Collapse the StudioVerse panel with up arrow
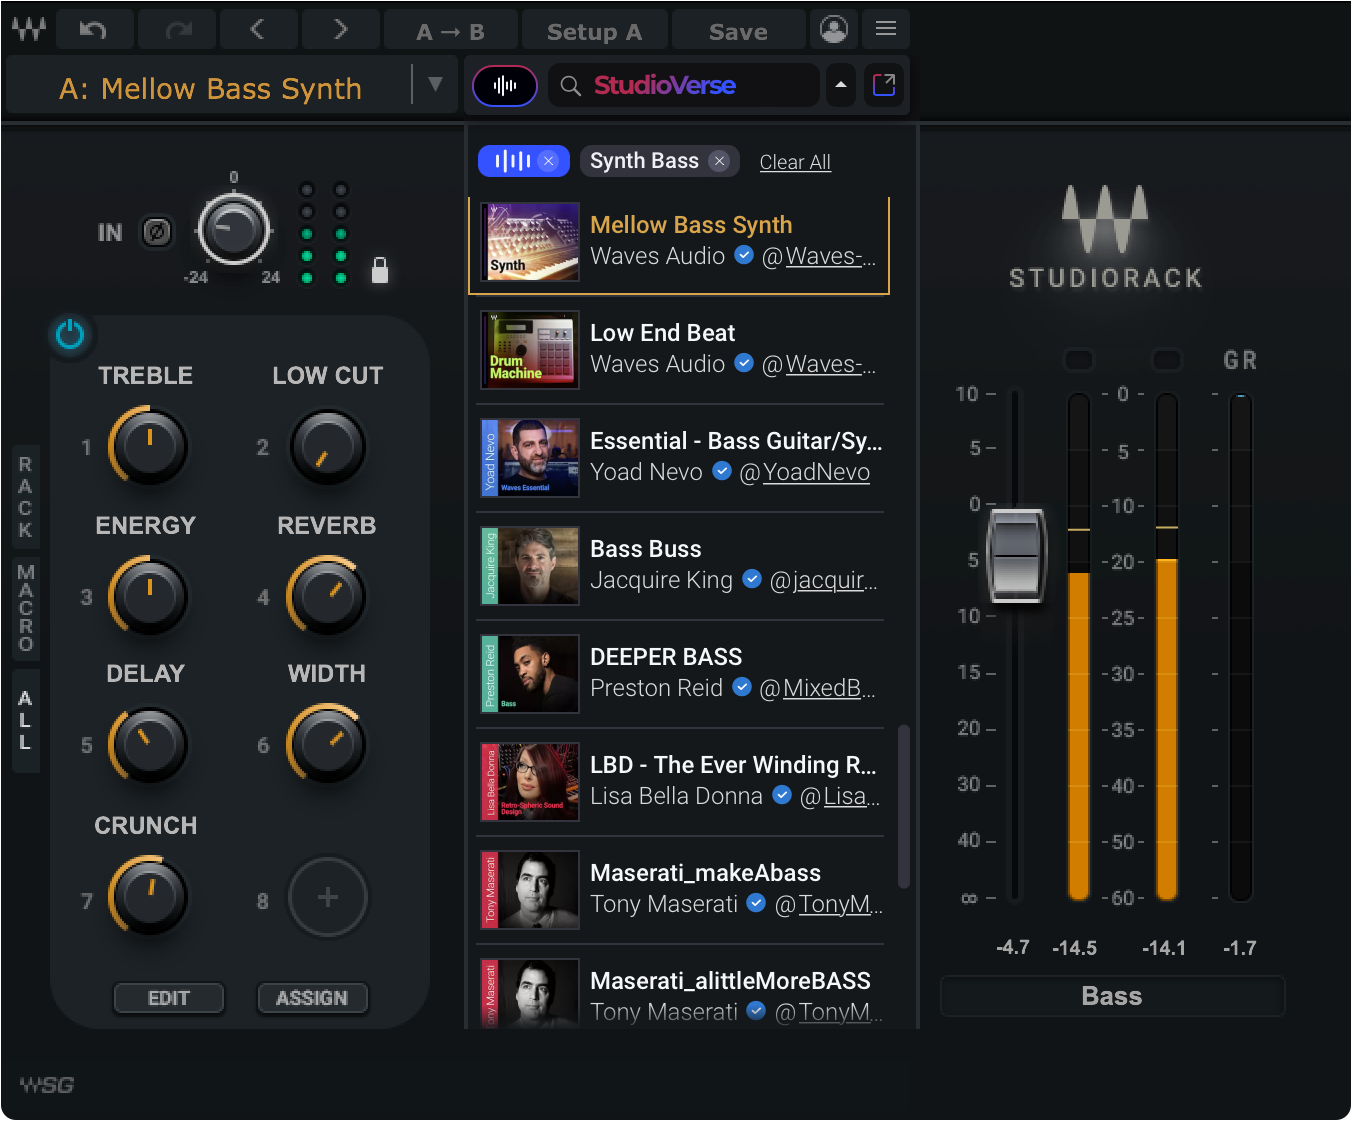 click(x=841, y=85)
